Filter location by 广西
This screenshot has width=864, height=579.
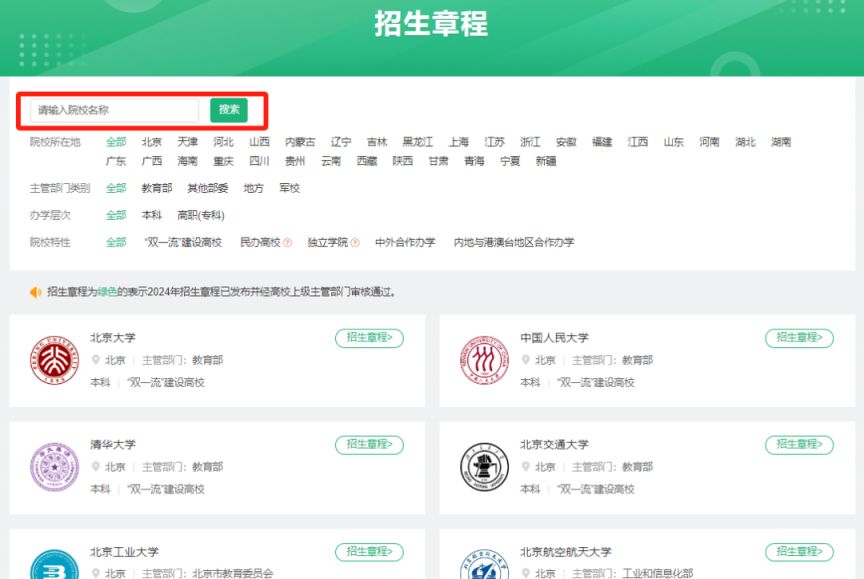click(x=152, y=161)
